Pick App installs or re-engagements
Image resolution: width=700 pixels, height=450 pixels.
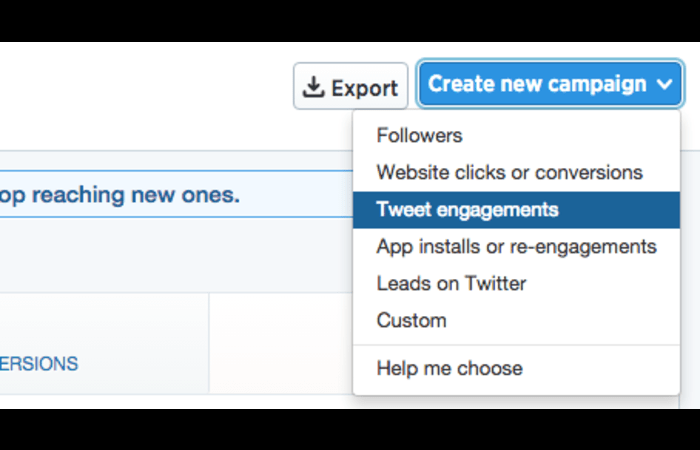pyautogui.click(x=516, y=246)
